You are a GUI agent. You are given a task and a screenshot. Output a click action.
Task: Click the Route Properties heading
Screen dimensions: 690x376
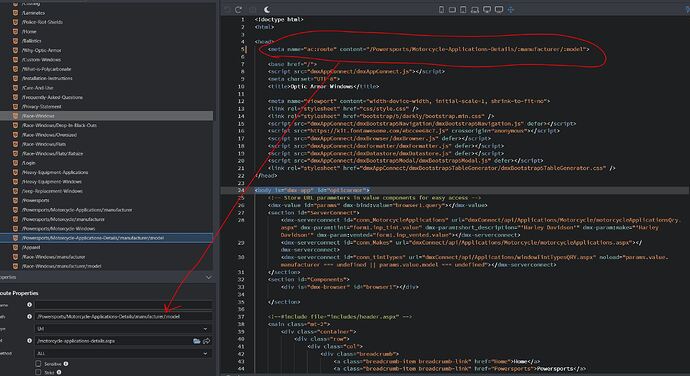click(19, 293)
